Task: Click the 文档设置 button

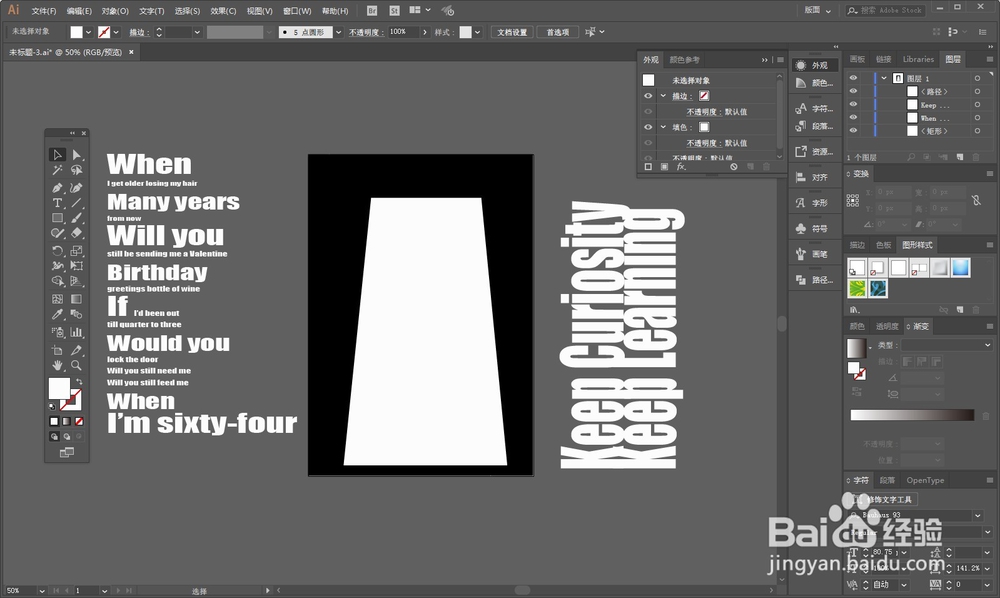Action: [512, 32]
